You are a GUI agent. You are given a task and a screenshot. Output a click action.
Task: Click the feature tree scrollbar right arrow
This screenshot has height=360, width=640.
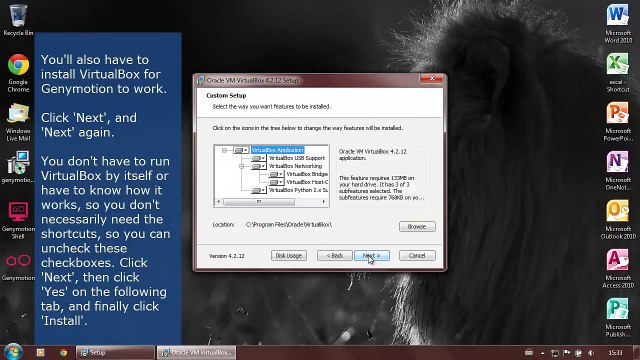point(324,202)
